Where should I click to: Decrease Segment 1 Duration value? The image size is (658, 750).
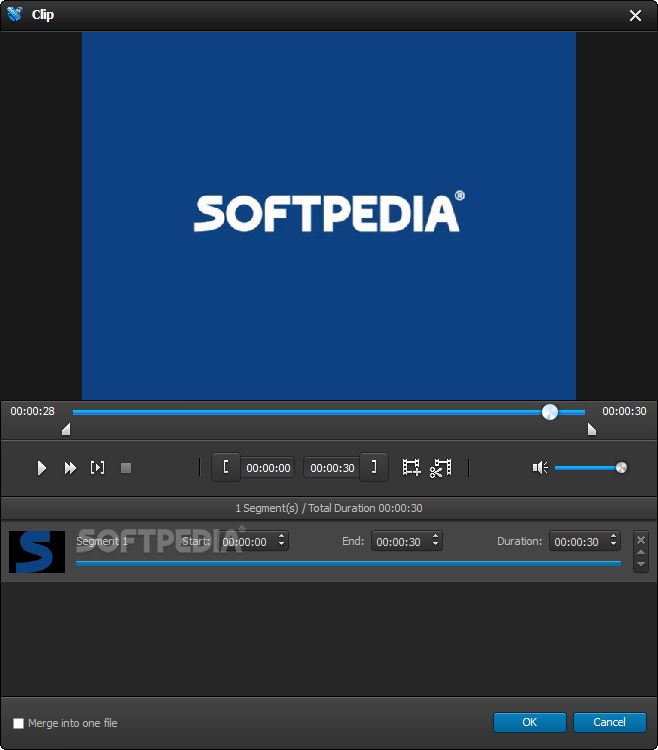point(614,545)
